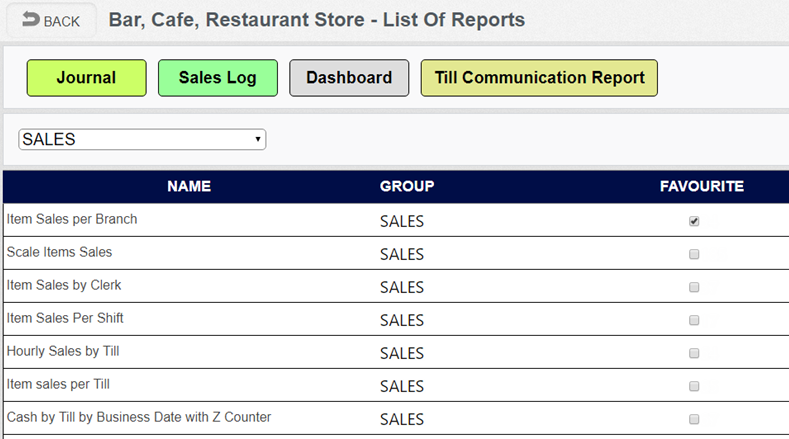Mark Scale Items Sales as favourite
The width and height of the screenshot is (789, 439).
694,254
